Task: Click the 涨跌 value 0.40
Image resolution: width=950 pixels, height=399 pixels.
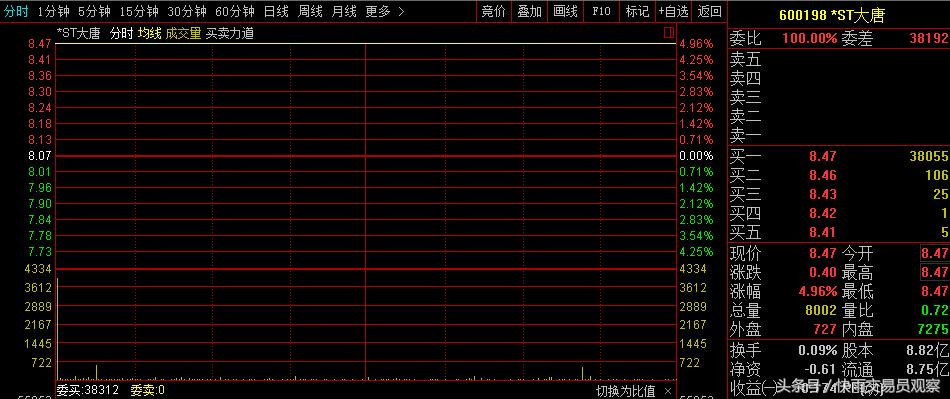Action: tap(823, 272)
